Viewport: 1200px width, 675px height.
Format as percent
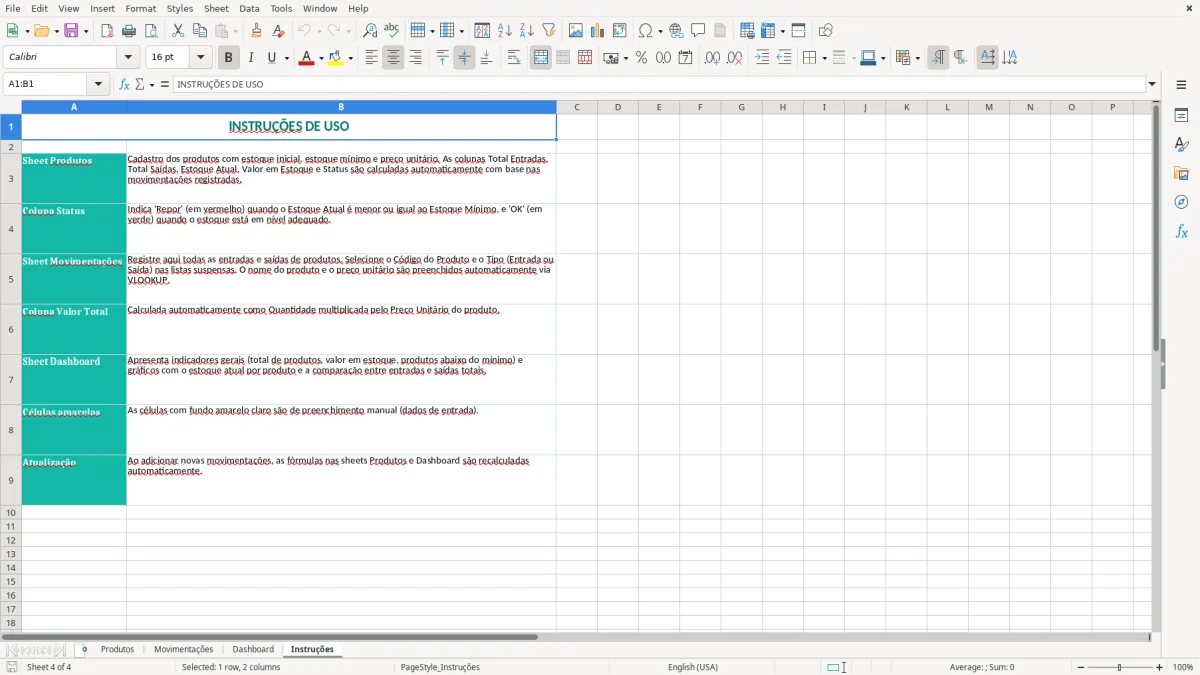[642, 58]
